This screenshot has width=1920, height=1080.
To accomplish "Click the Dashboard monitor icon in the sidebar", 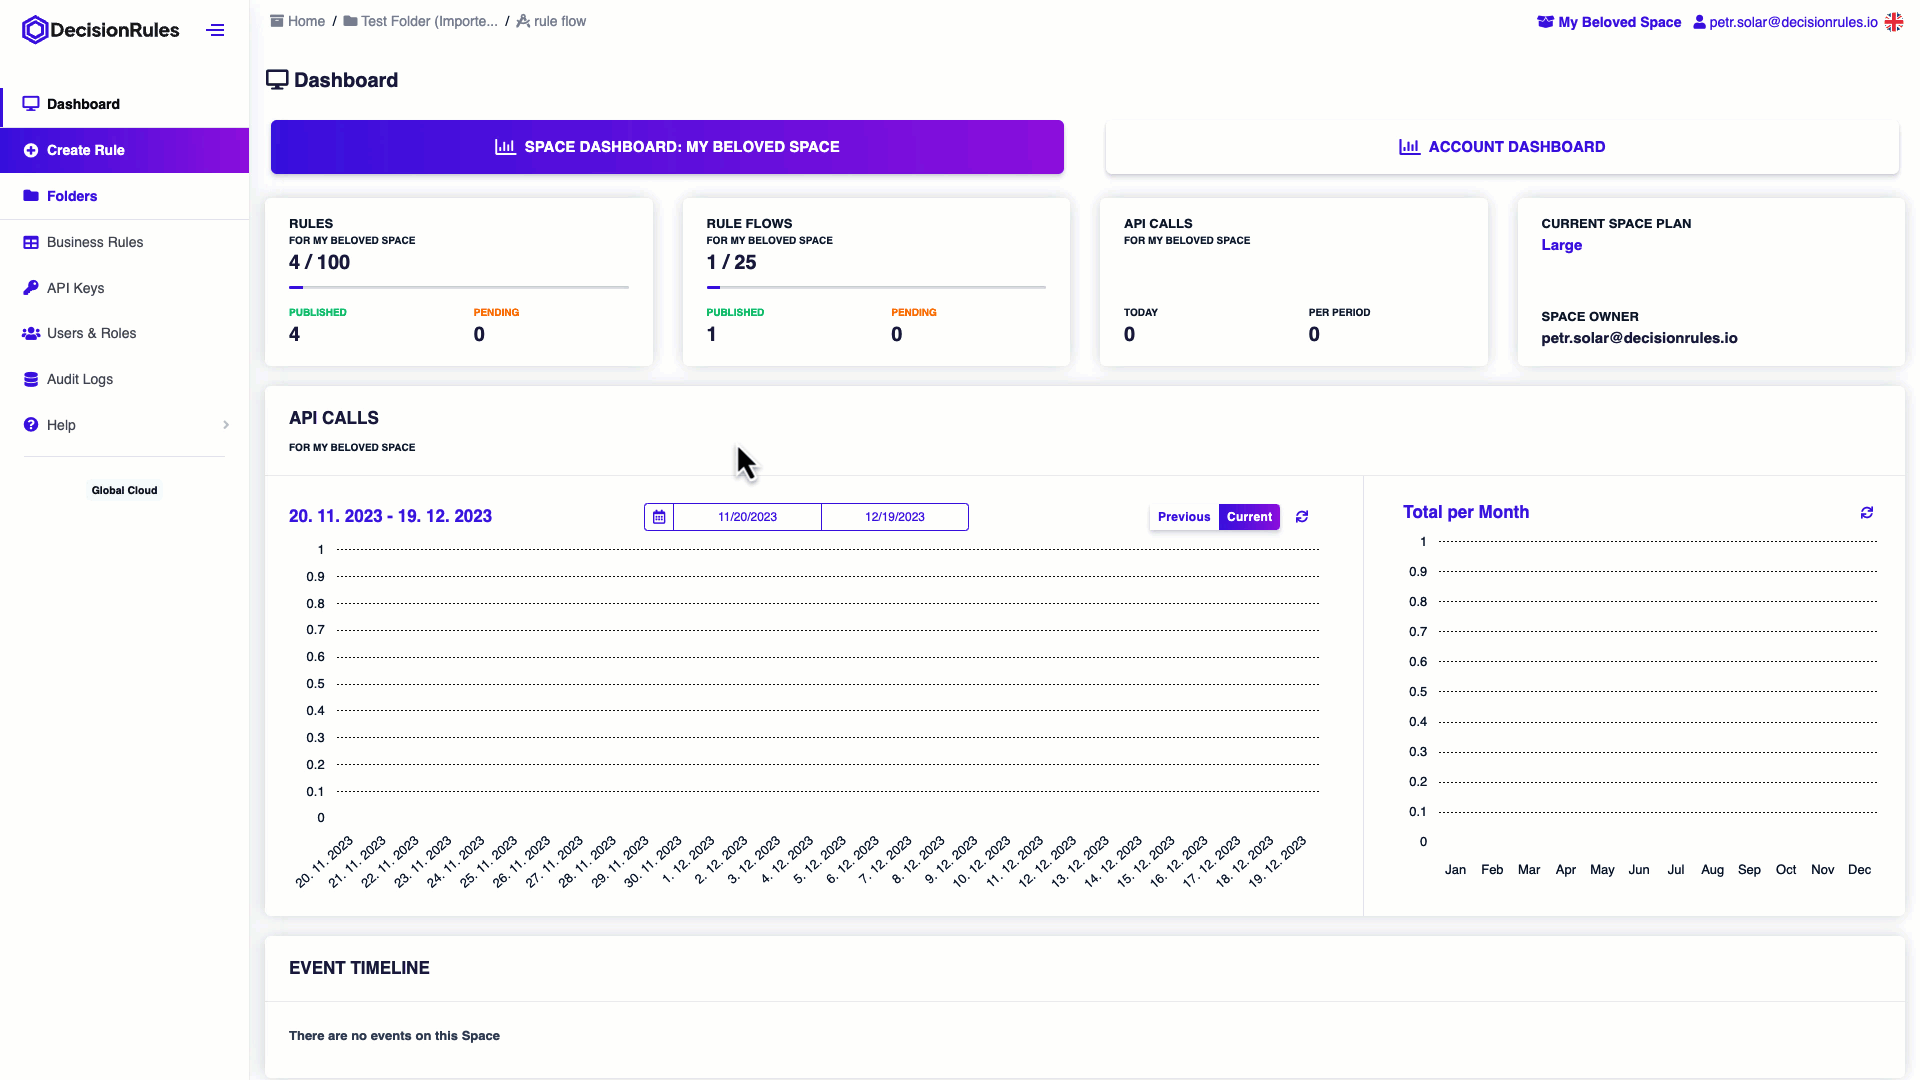I will (31, 104).
